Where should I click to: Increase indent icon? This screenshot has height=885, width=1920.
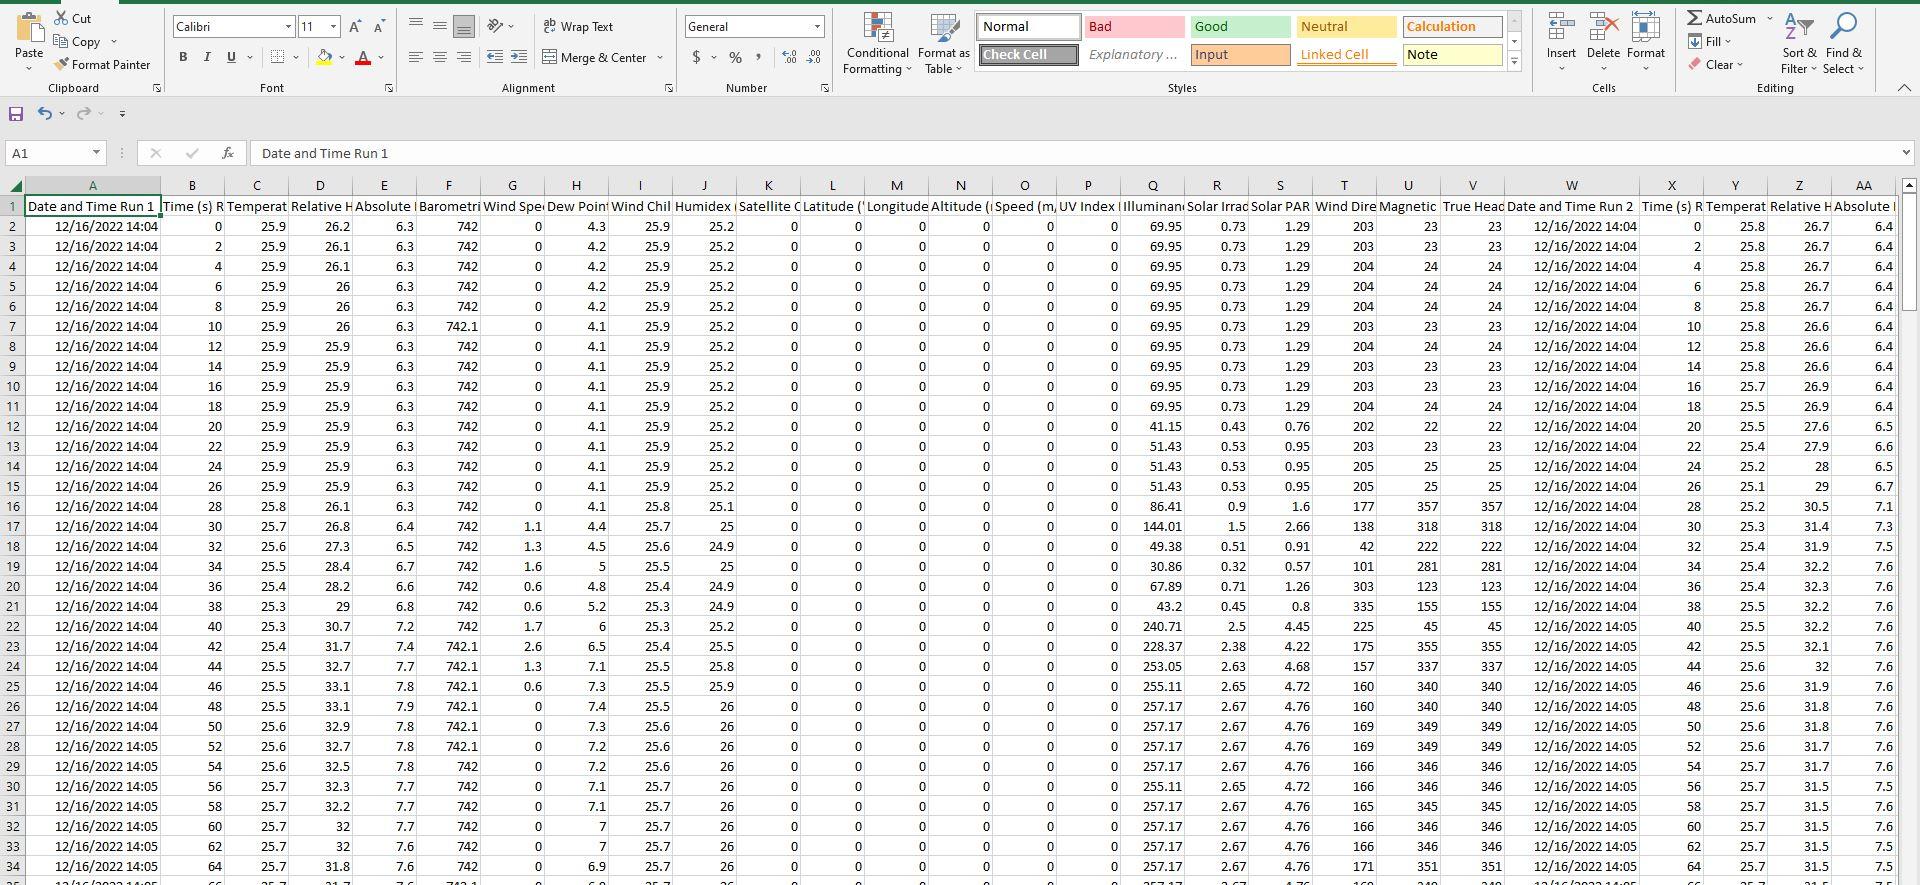[x=518, y=57]
